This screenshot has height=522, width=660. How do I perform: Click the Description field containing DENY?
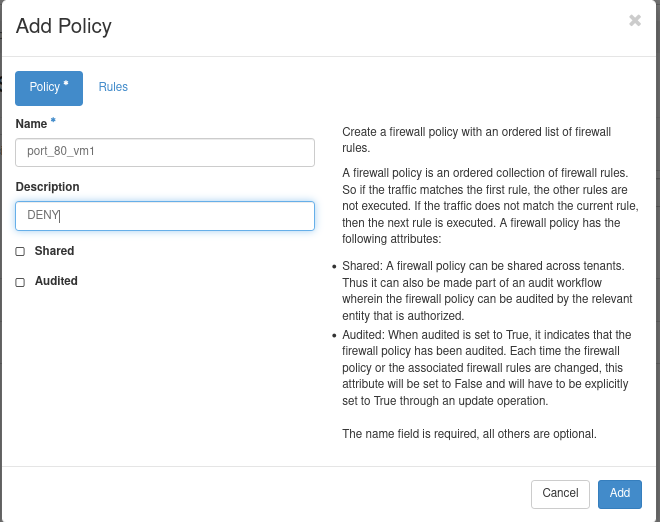click(165, 215)
